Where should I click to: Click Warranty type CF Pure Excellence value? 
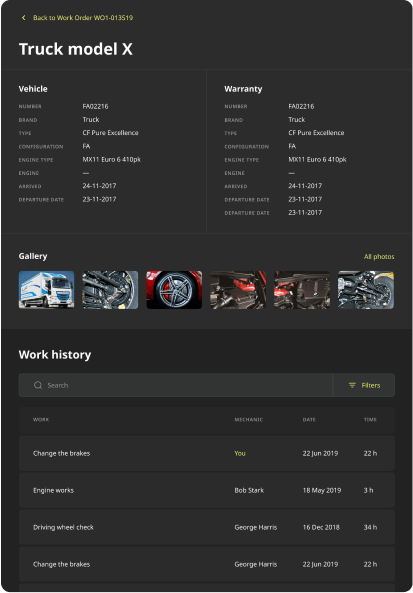coord(316,133)
